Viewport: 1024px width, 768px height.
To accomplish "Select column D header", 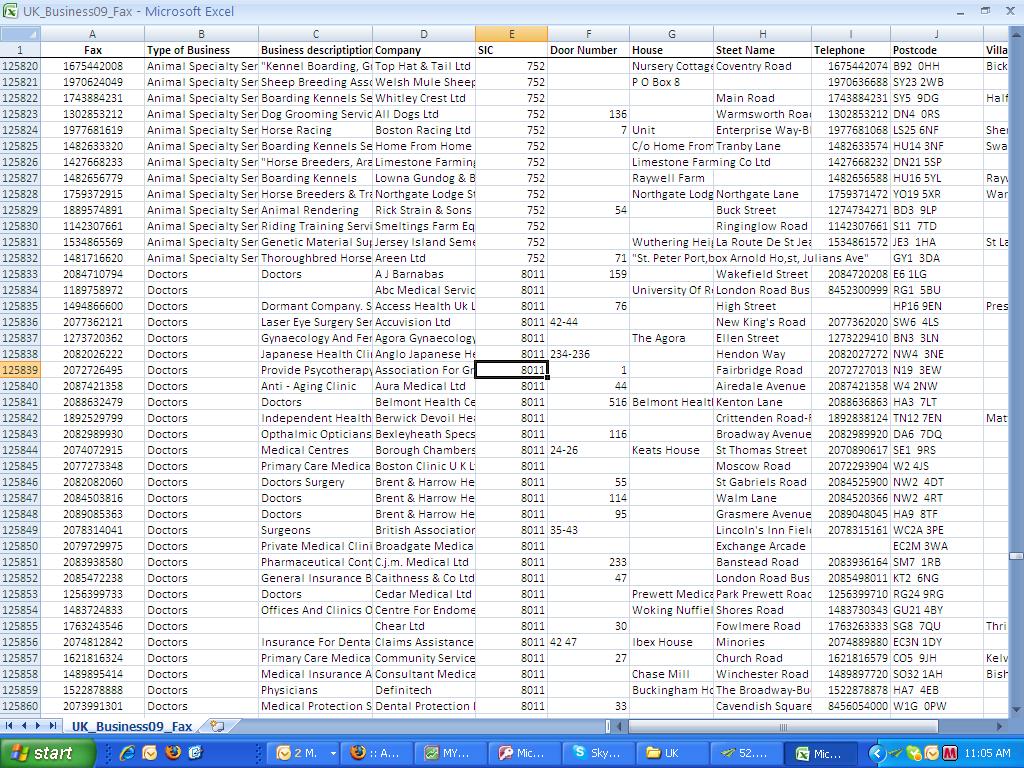I will pyautogui.click(x=424, y=33).
